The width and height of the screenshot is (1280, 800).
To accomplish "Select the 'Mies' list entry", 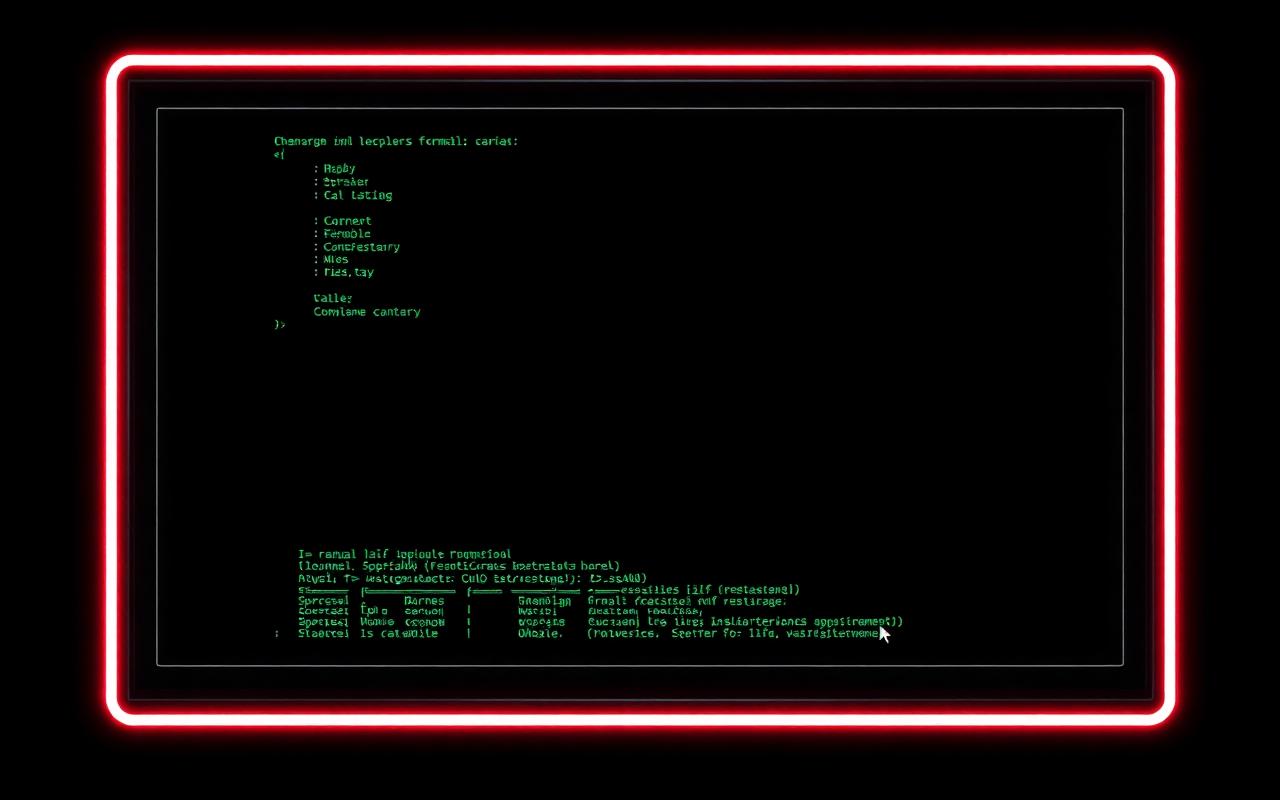I will (336, 259).
